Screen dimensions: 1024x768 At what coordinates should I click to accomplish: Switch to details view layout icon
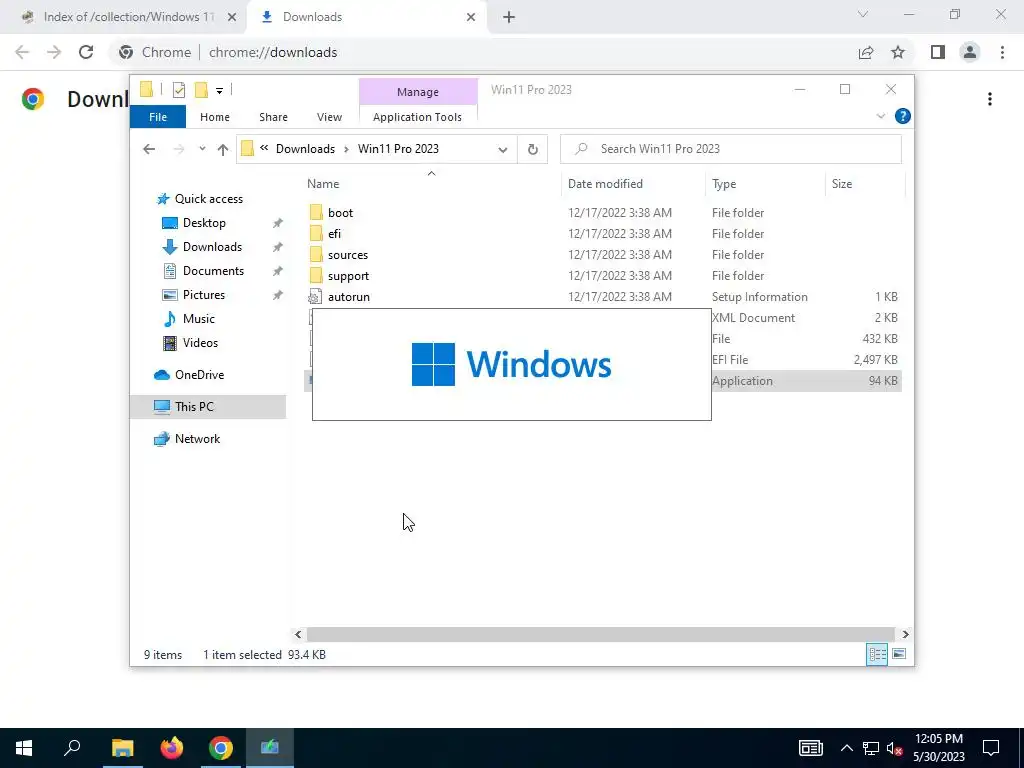click(x=877, y=654)
